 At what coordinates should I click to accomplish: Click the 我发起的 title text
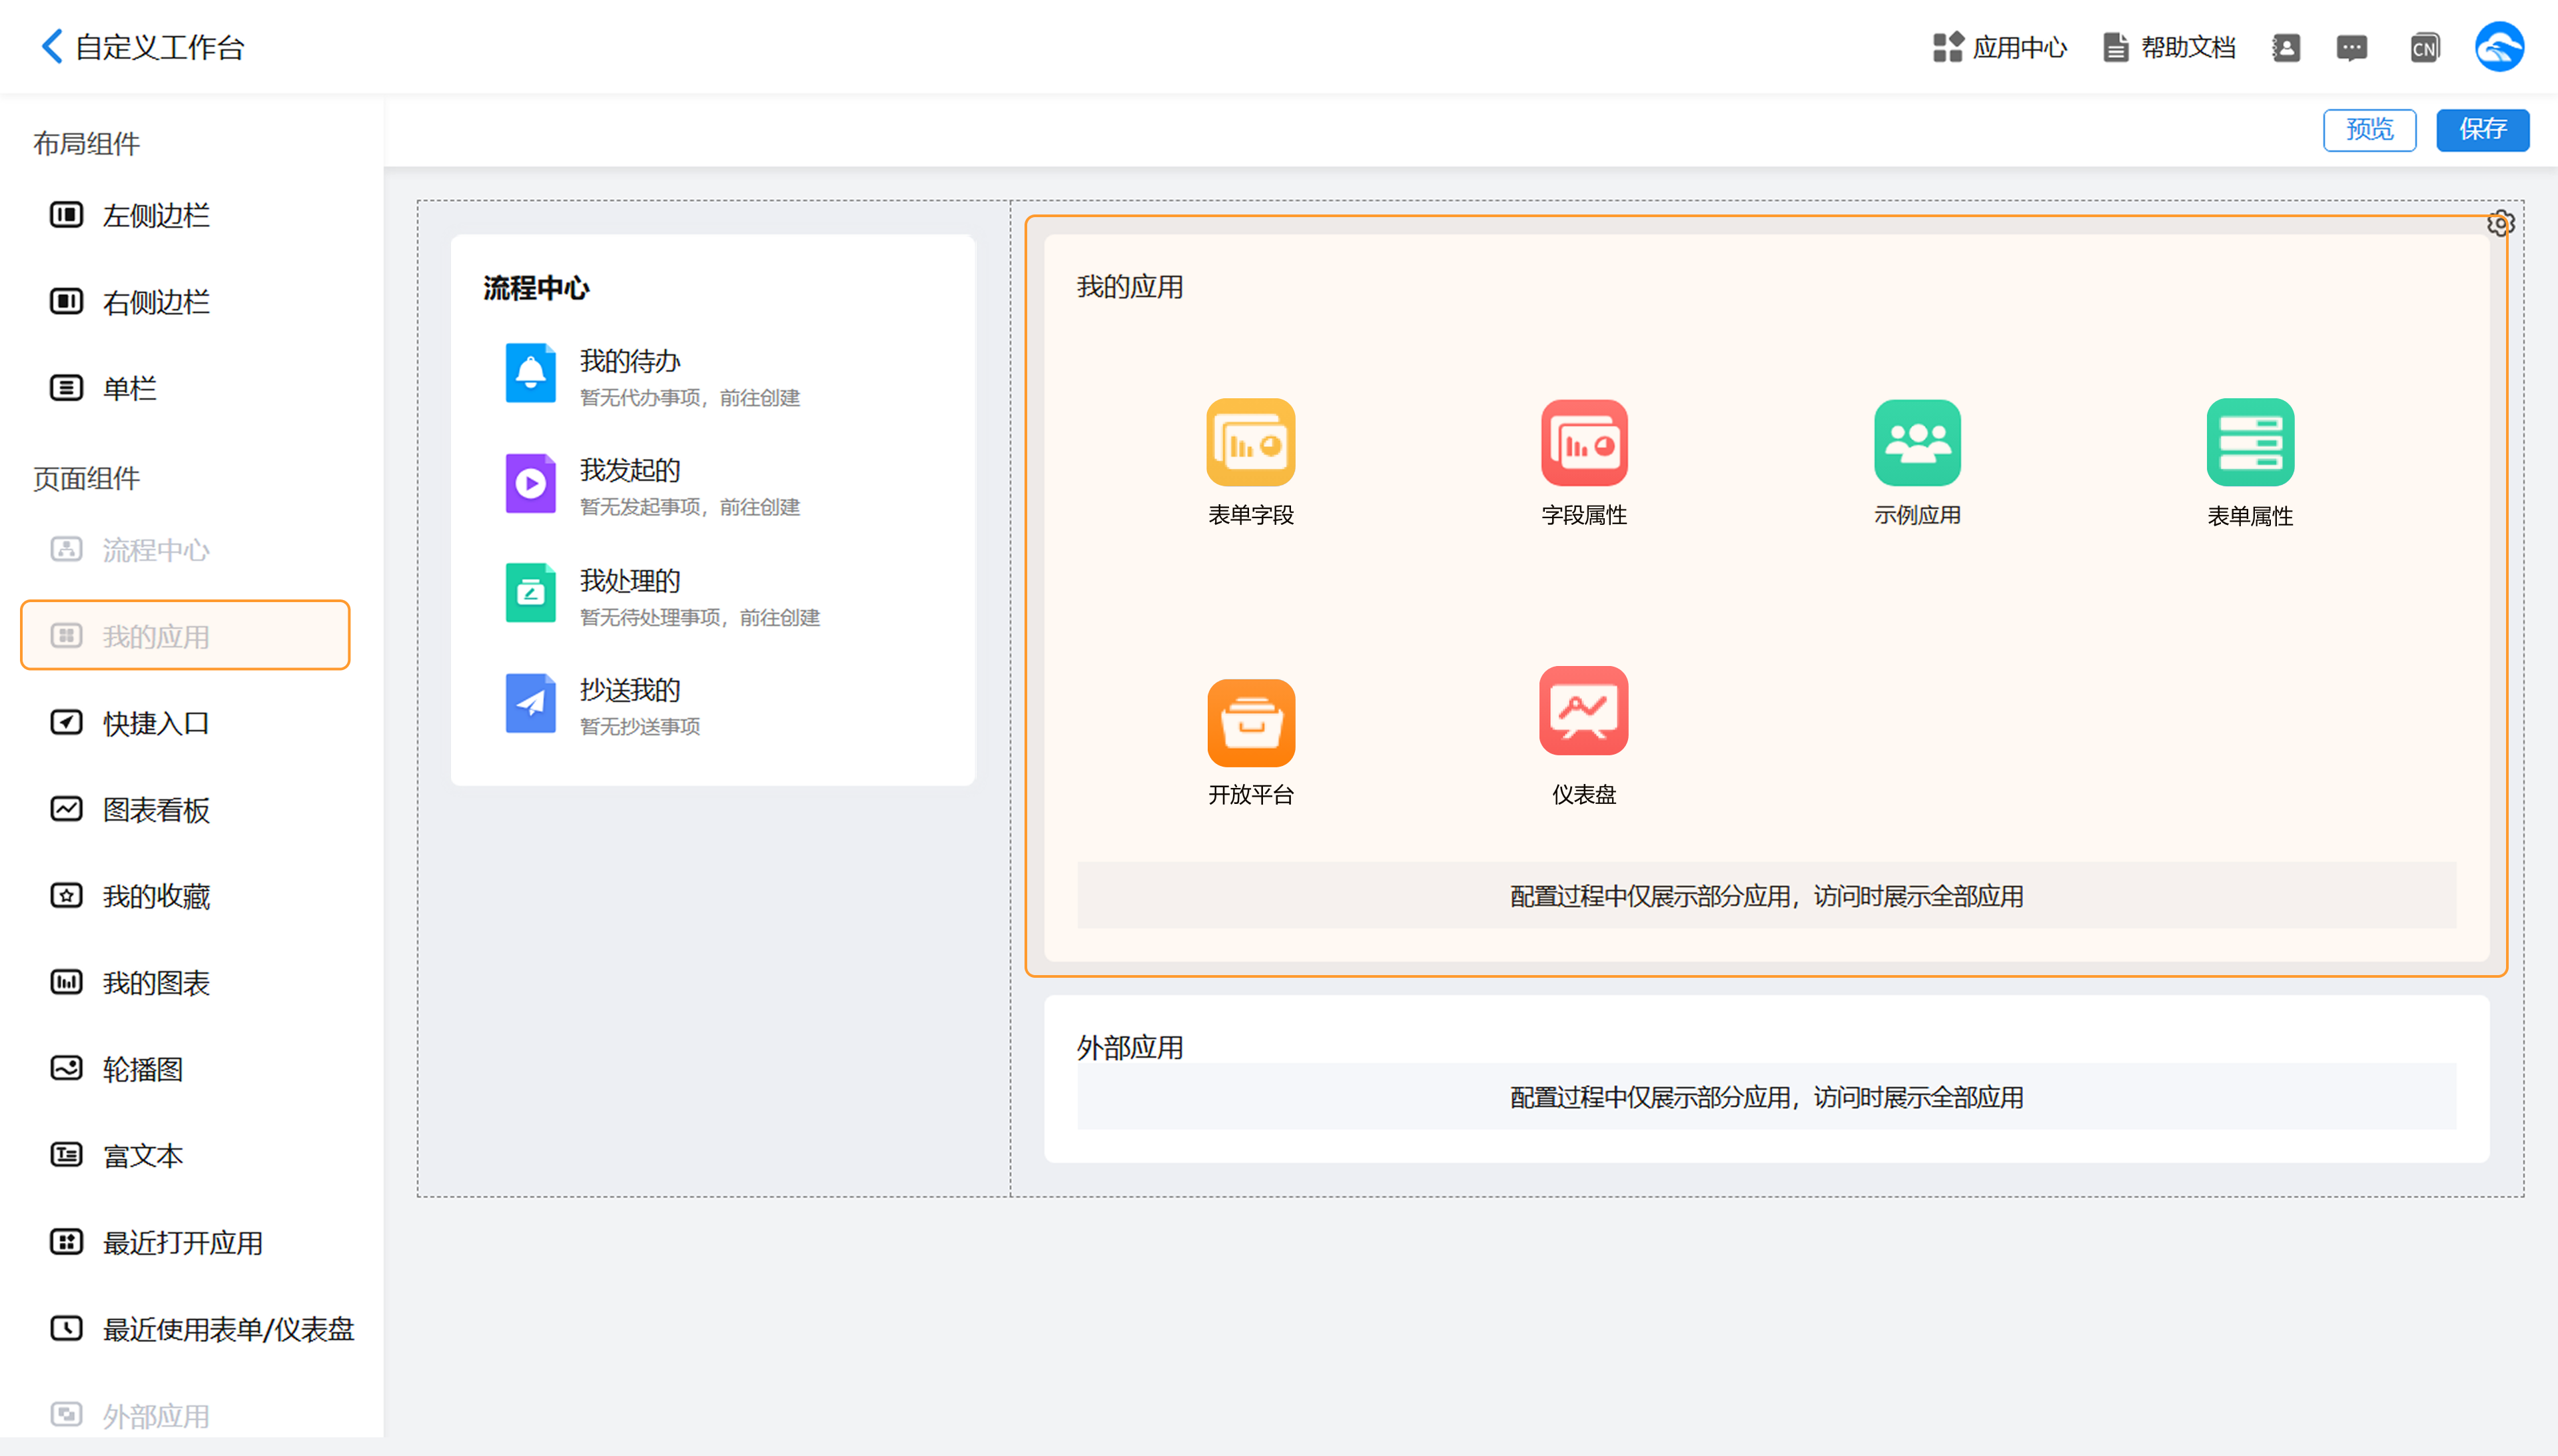630,470
